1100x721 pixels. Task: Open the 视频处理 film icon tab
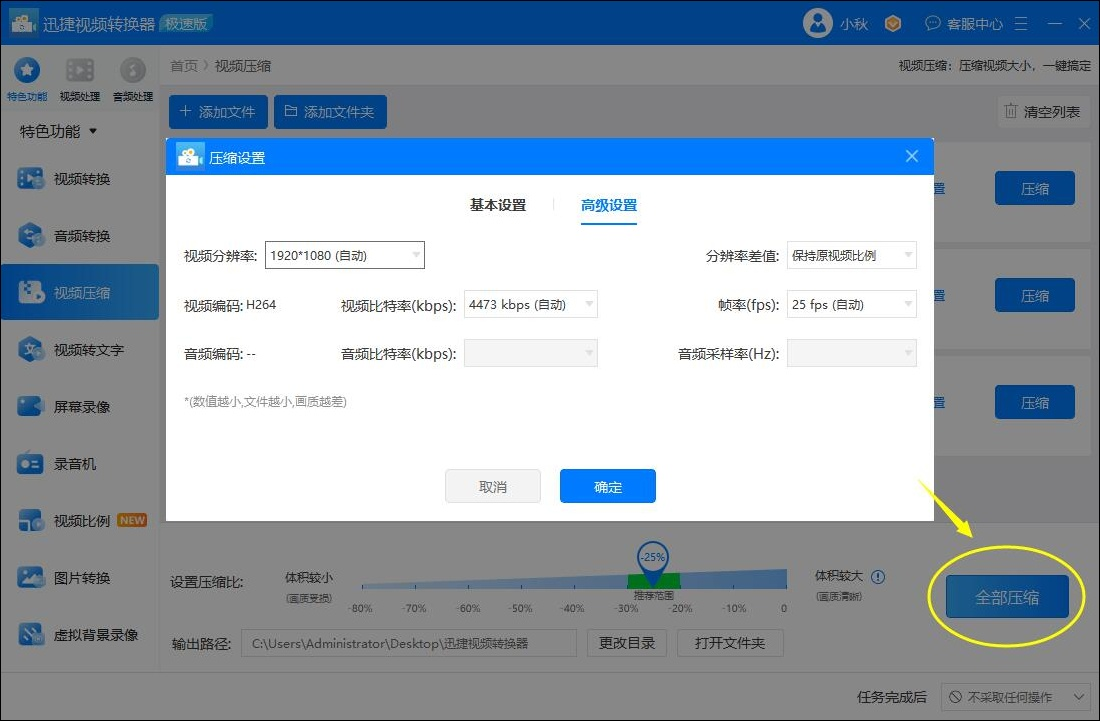click(x=79, y=79)
